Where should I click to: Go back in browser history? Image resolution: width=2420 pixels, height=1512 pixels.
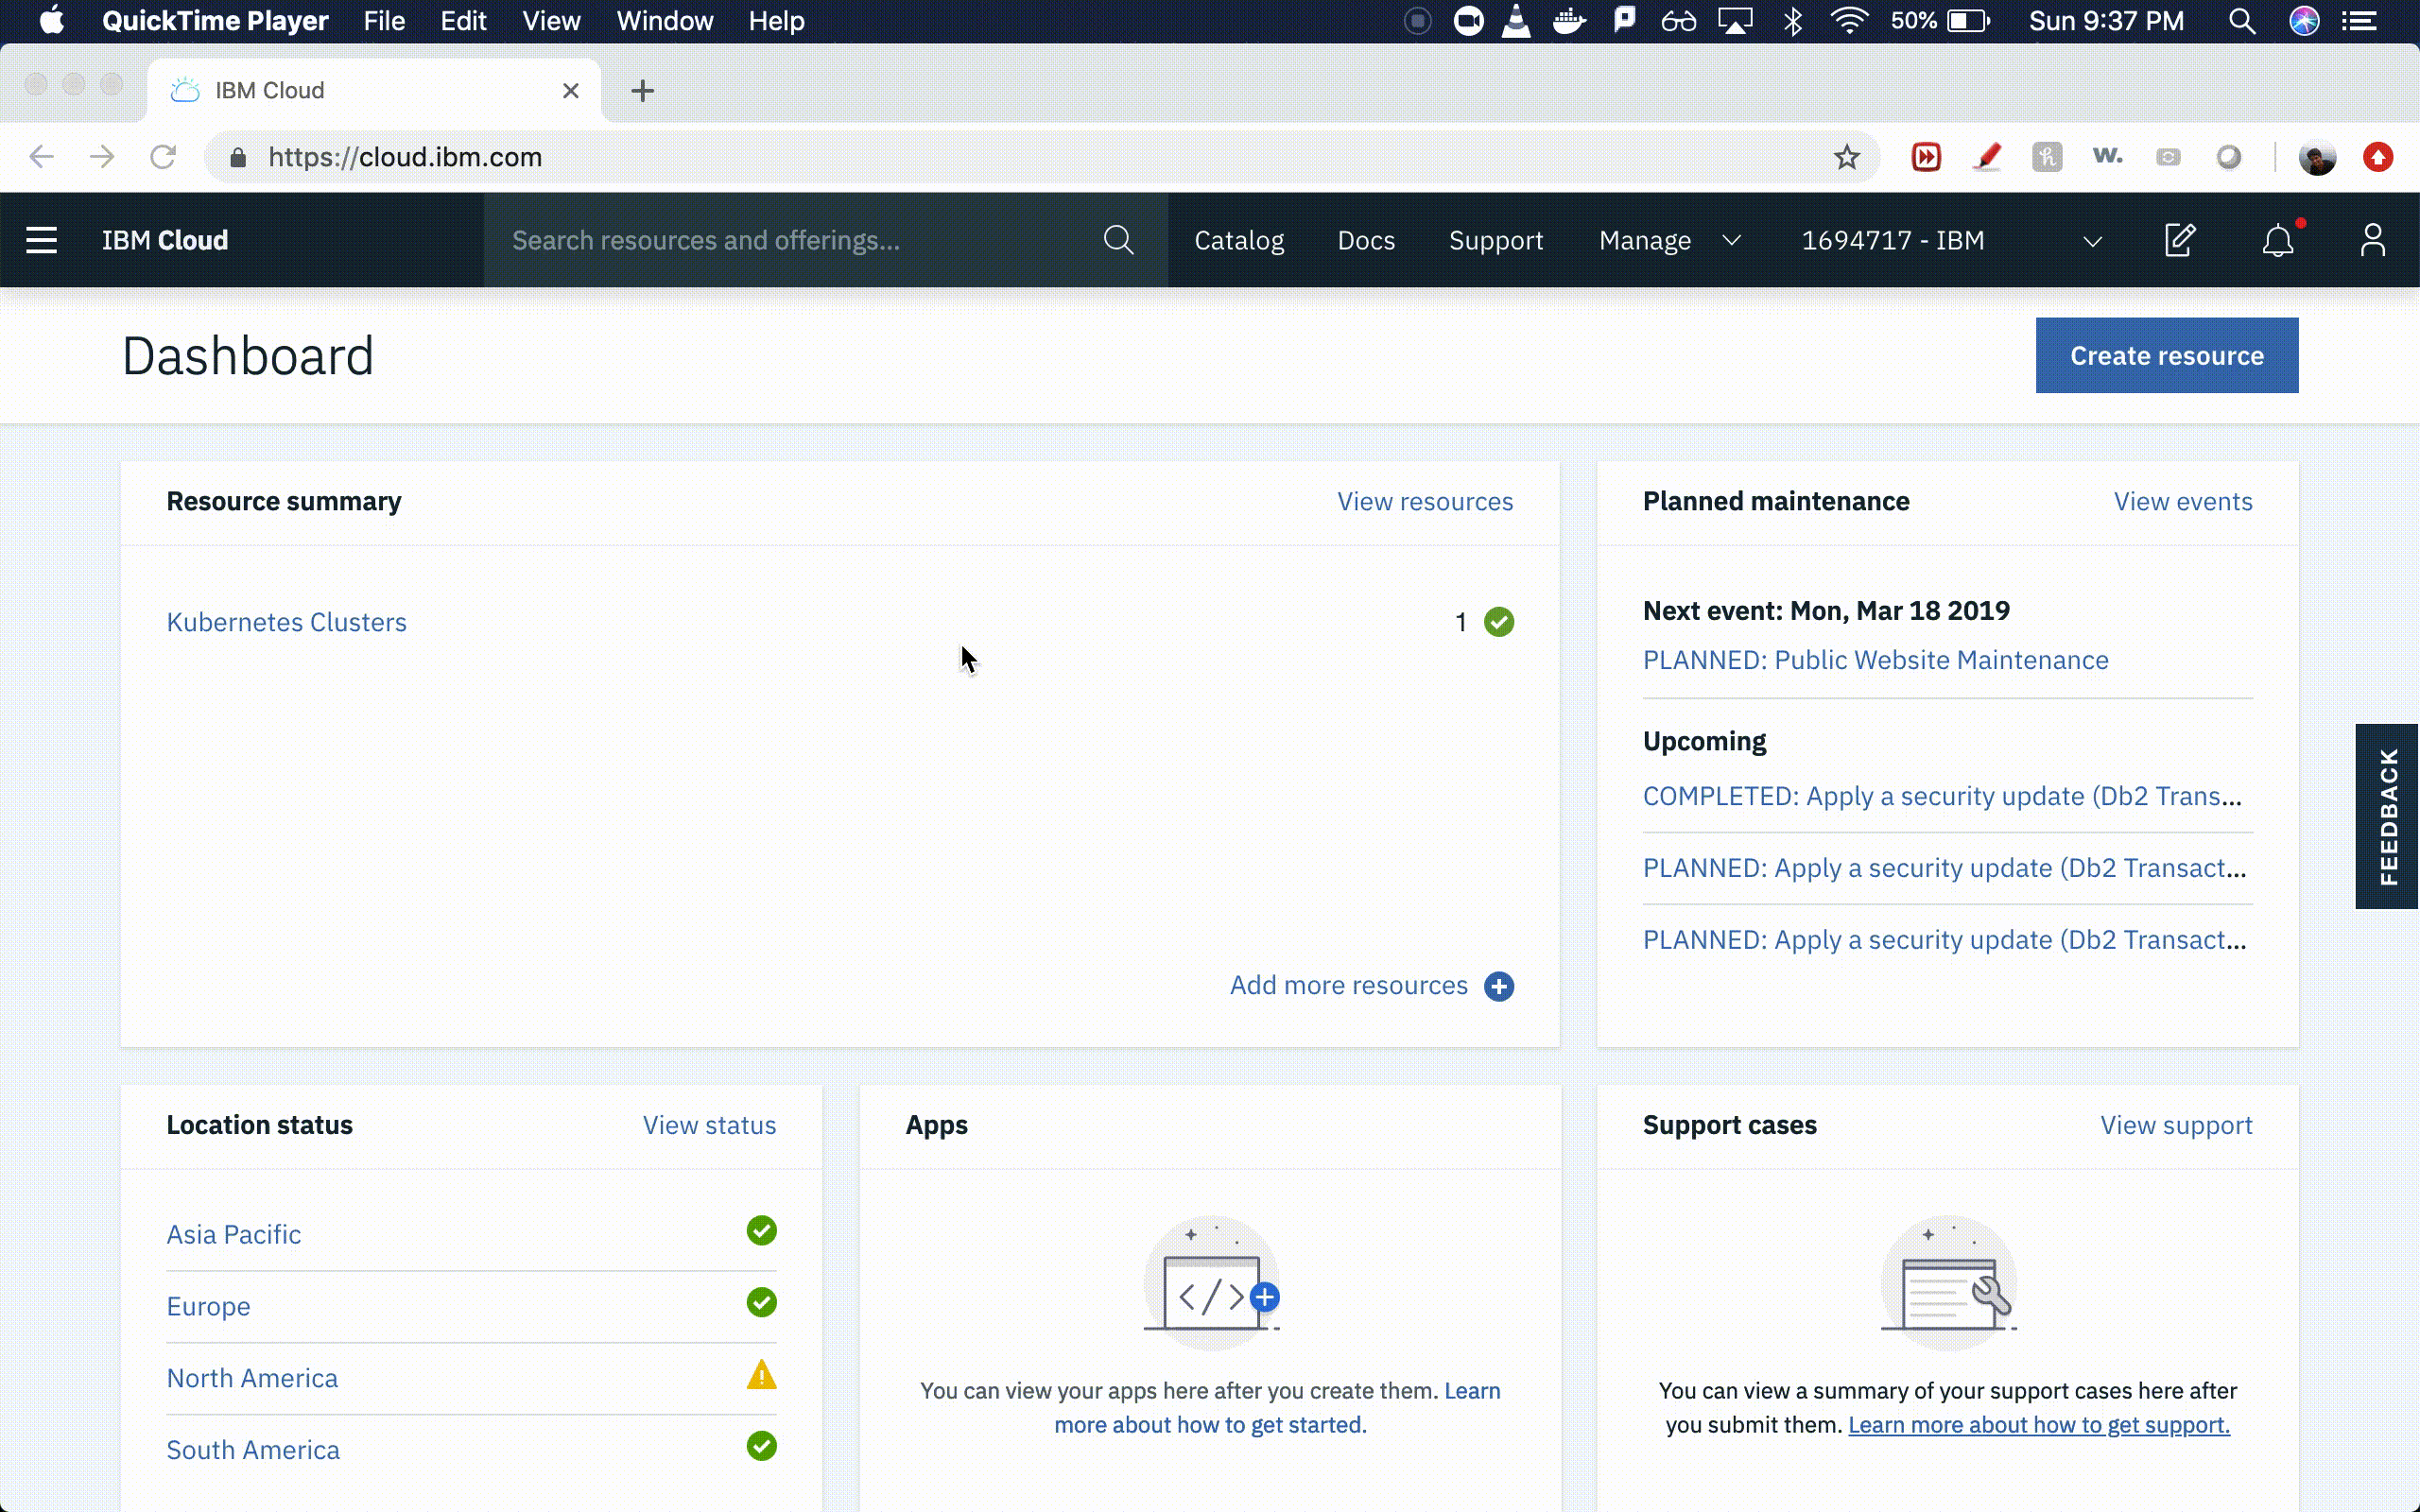point(41,157)
